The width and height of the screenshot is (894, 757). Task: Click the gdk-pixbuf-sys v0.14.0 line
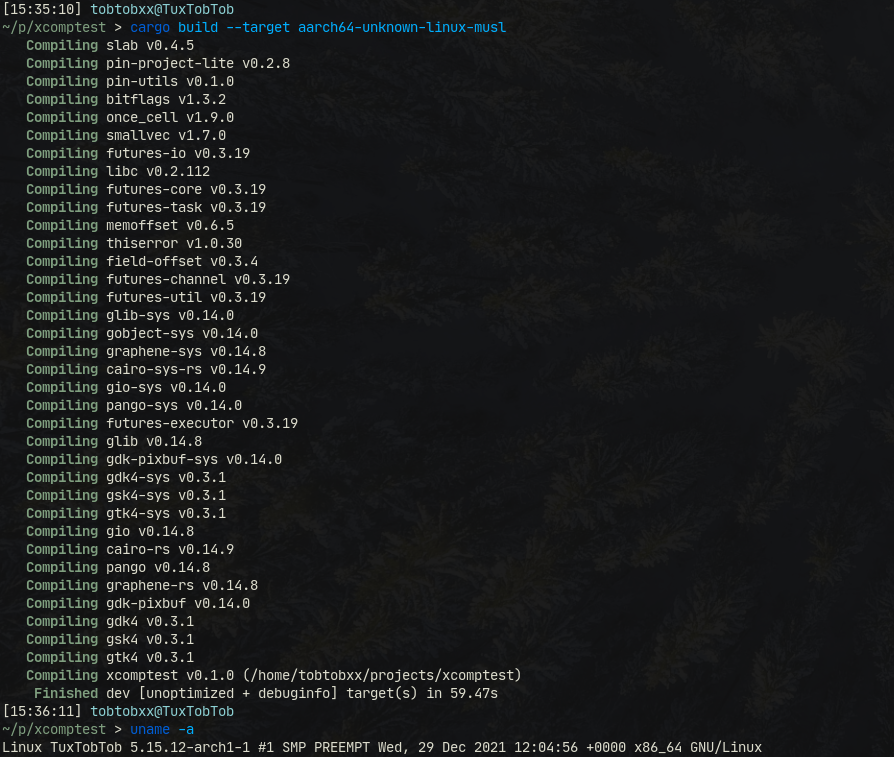coord(154,459)
